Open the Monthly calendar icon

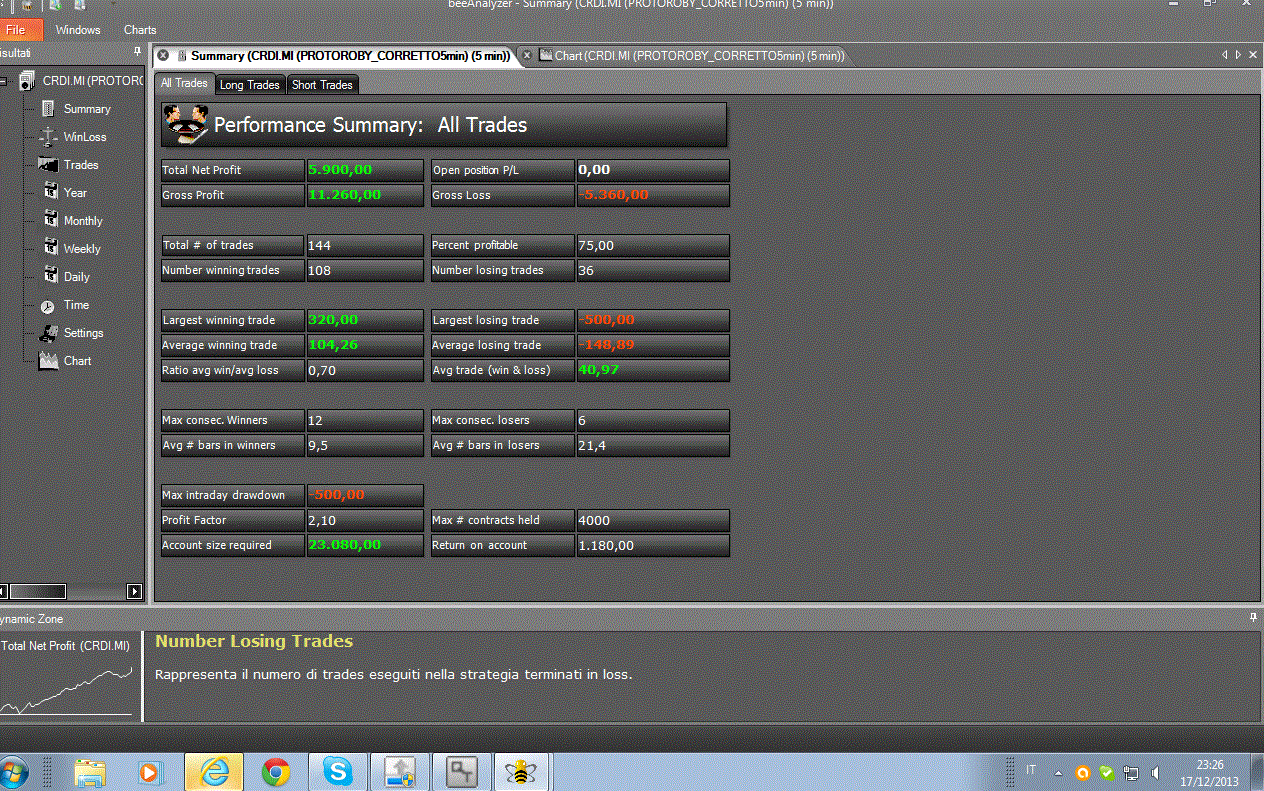(x=50, y=220)
